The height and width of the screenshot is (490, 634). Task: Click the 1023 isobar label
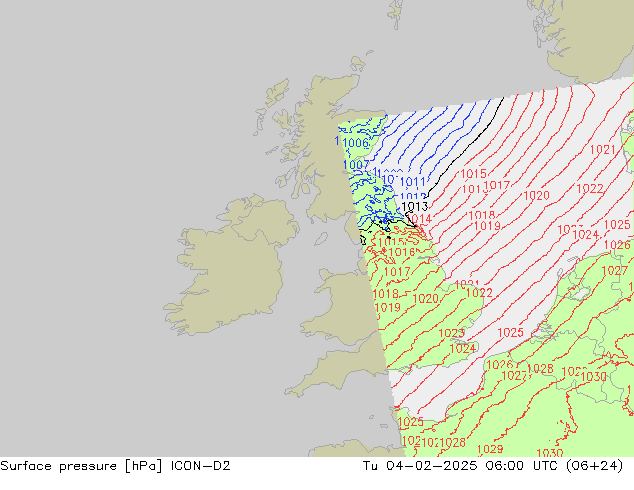point(451,333)
